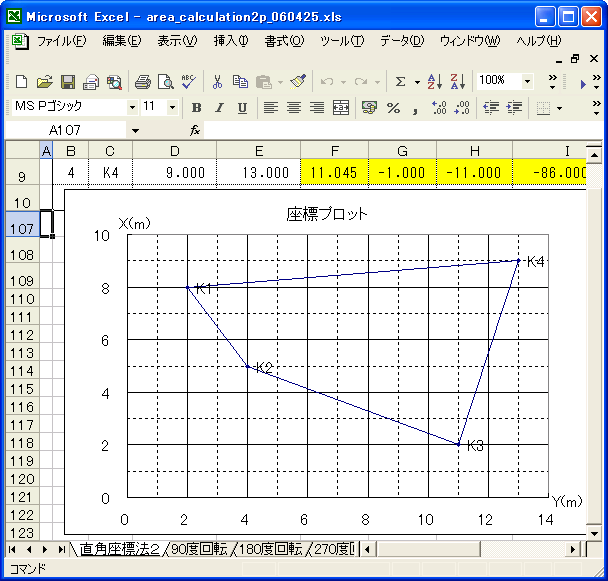Increase decimal places
The image size is (608, 581).
[439, 107]
